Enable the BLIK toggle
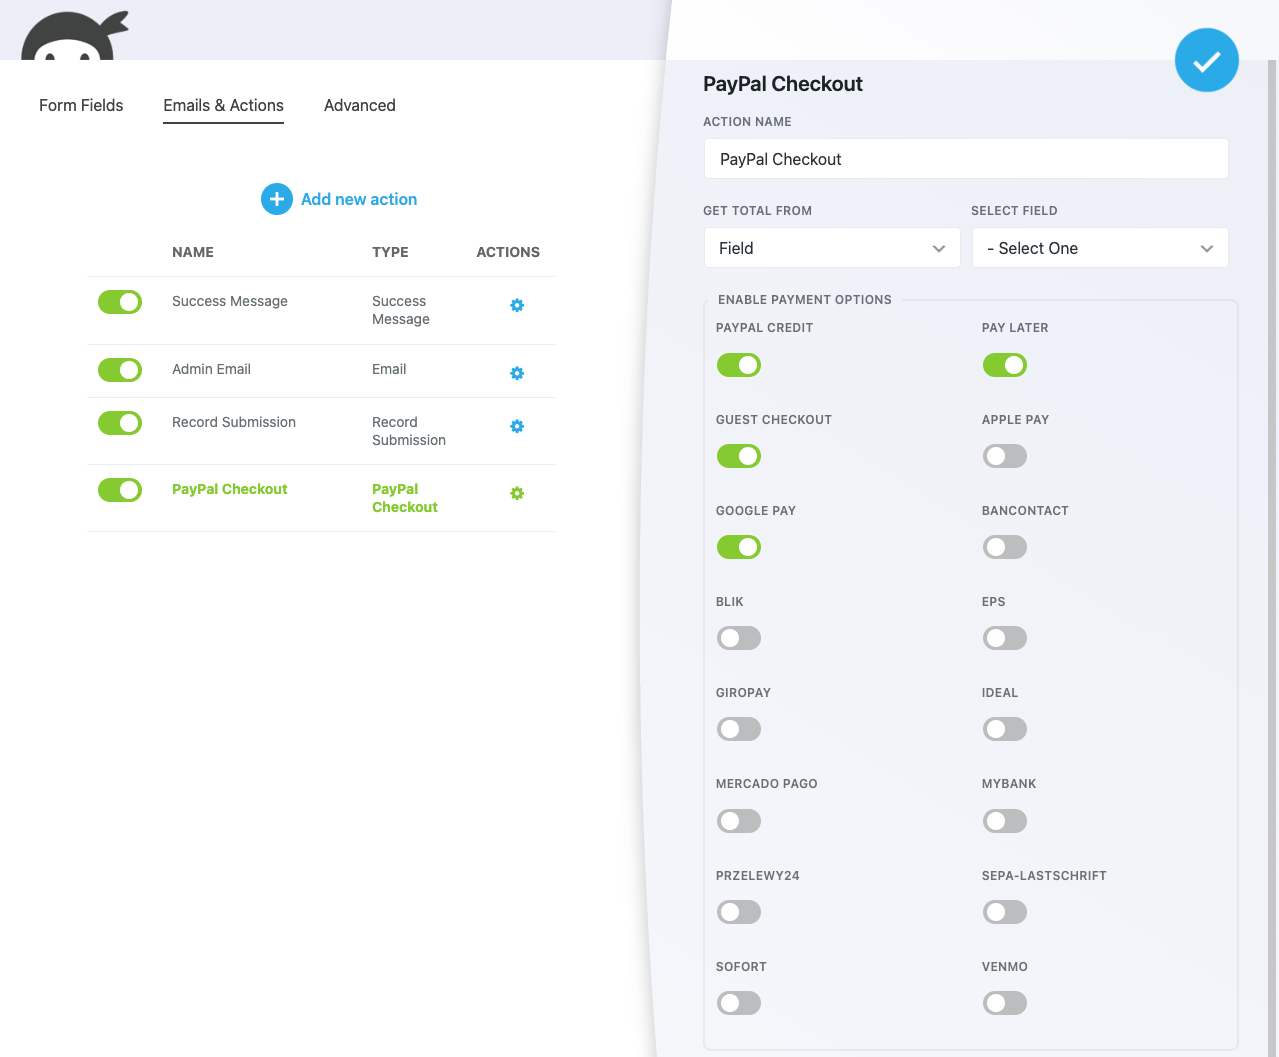The image size is (1279, 1057). coord(739,638)
